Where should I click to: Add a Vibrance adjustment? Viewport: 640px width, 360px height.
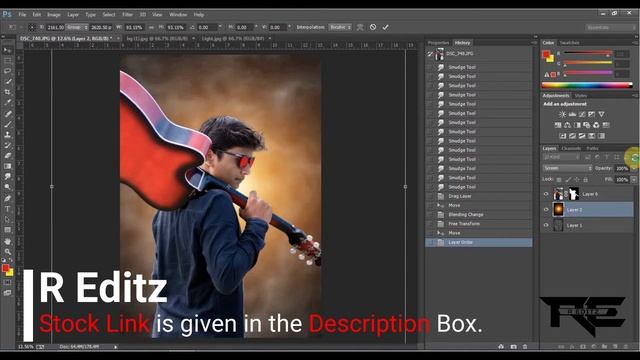[601, 114]
